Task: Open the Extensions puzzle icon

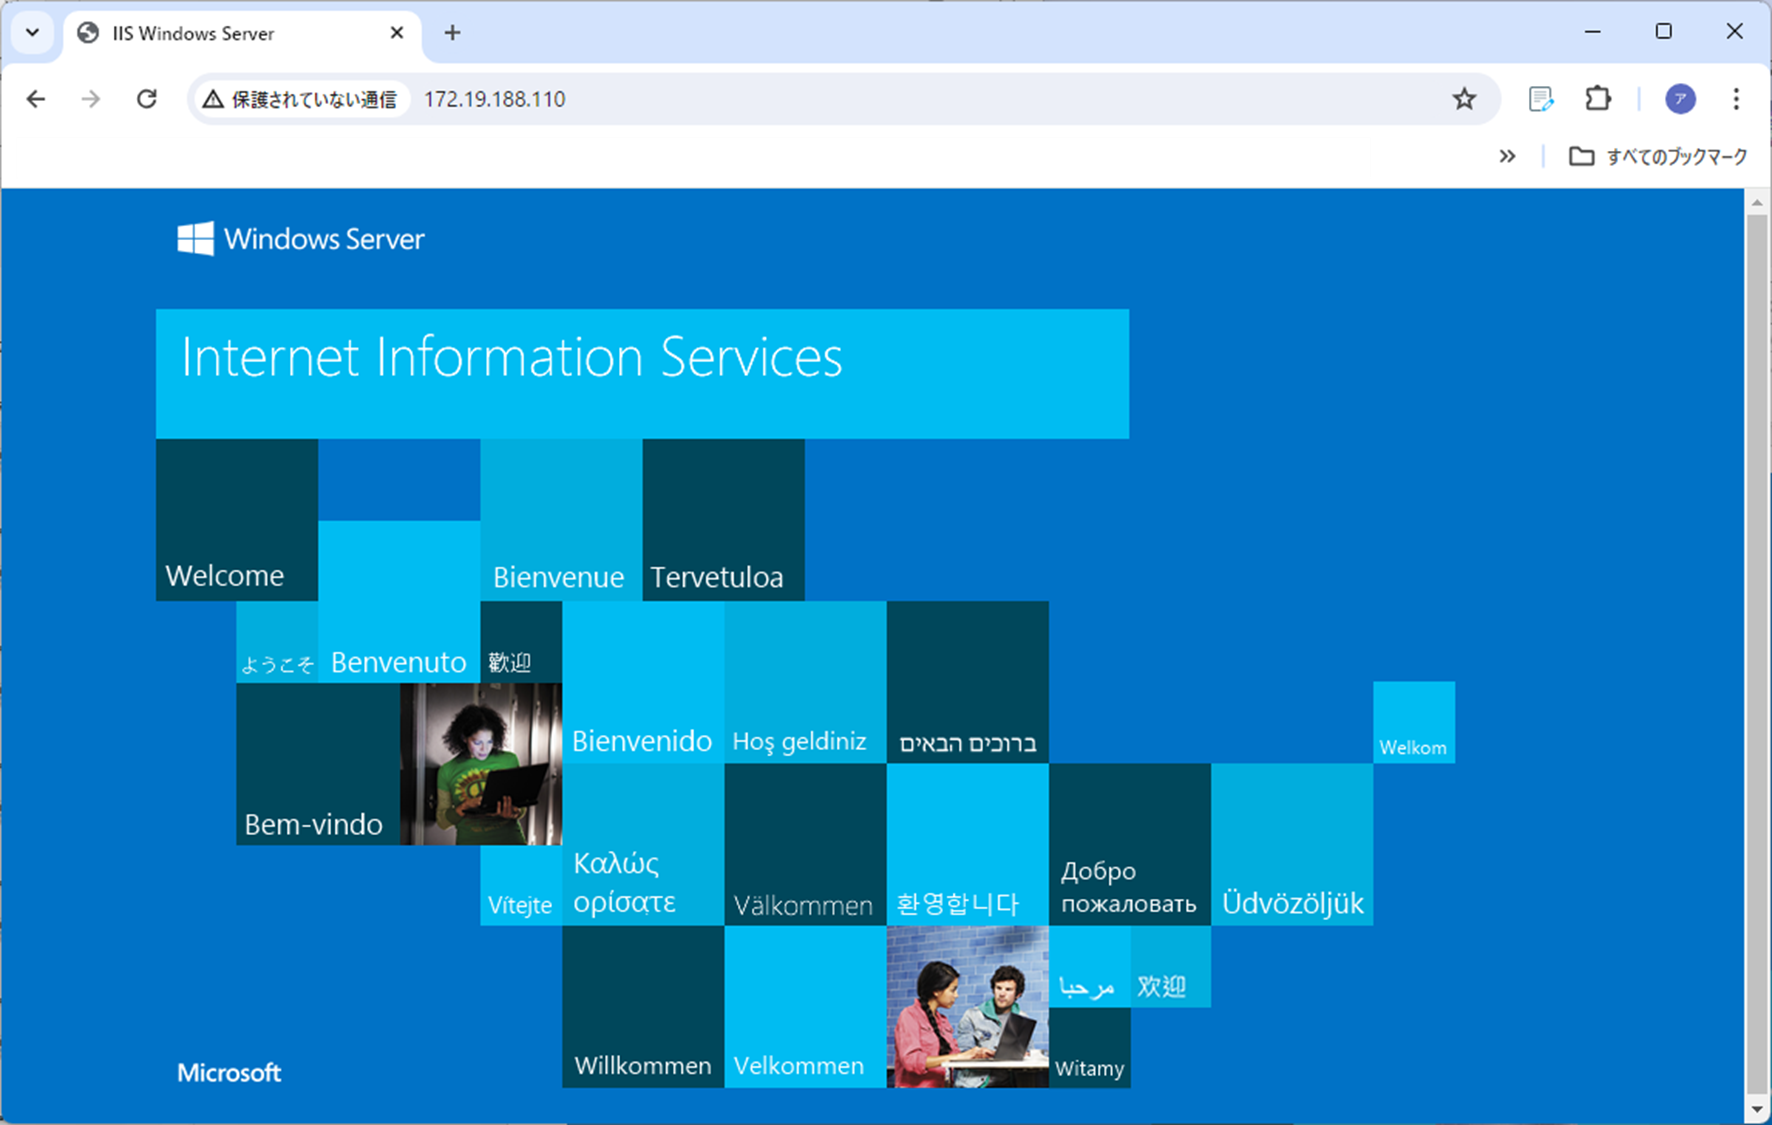Action: (x=1598, y=98)
